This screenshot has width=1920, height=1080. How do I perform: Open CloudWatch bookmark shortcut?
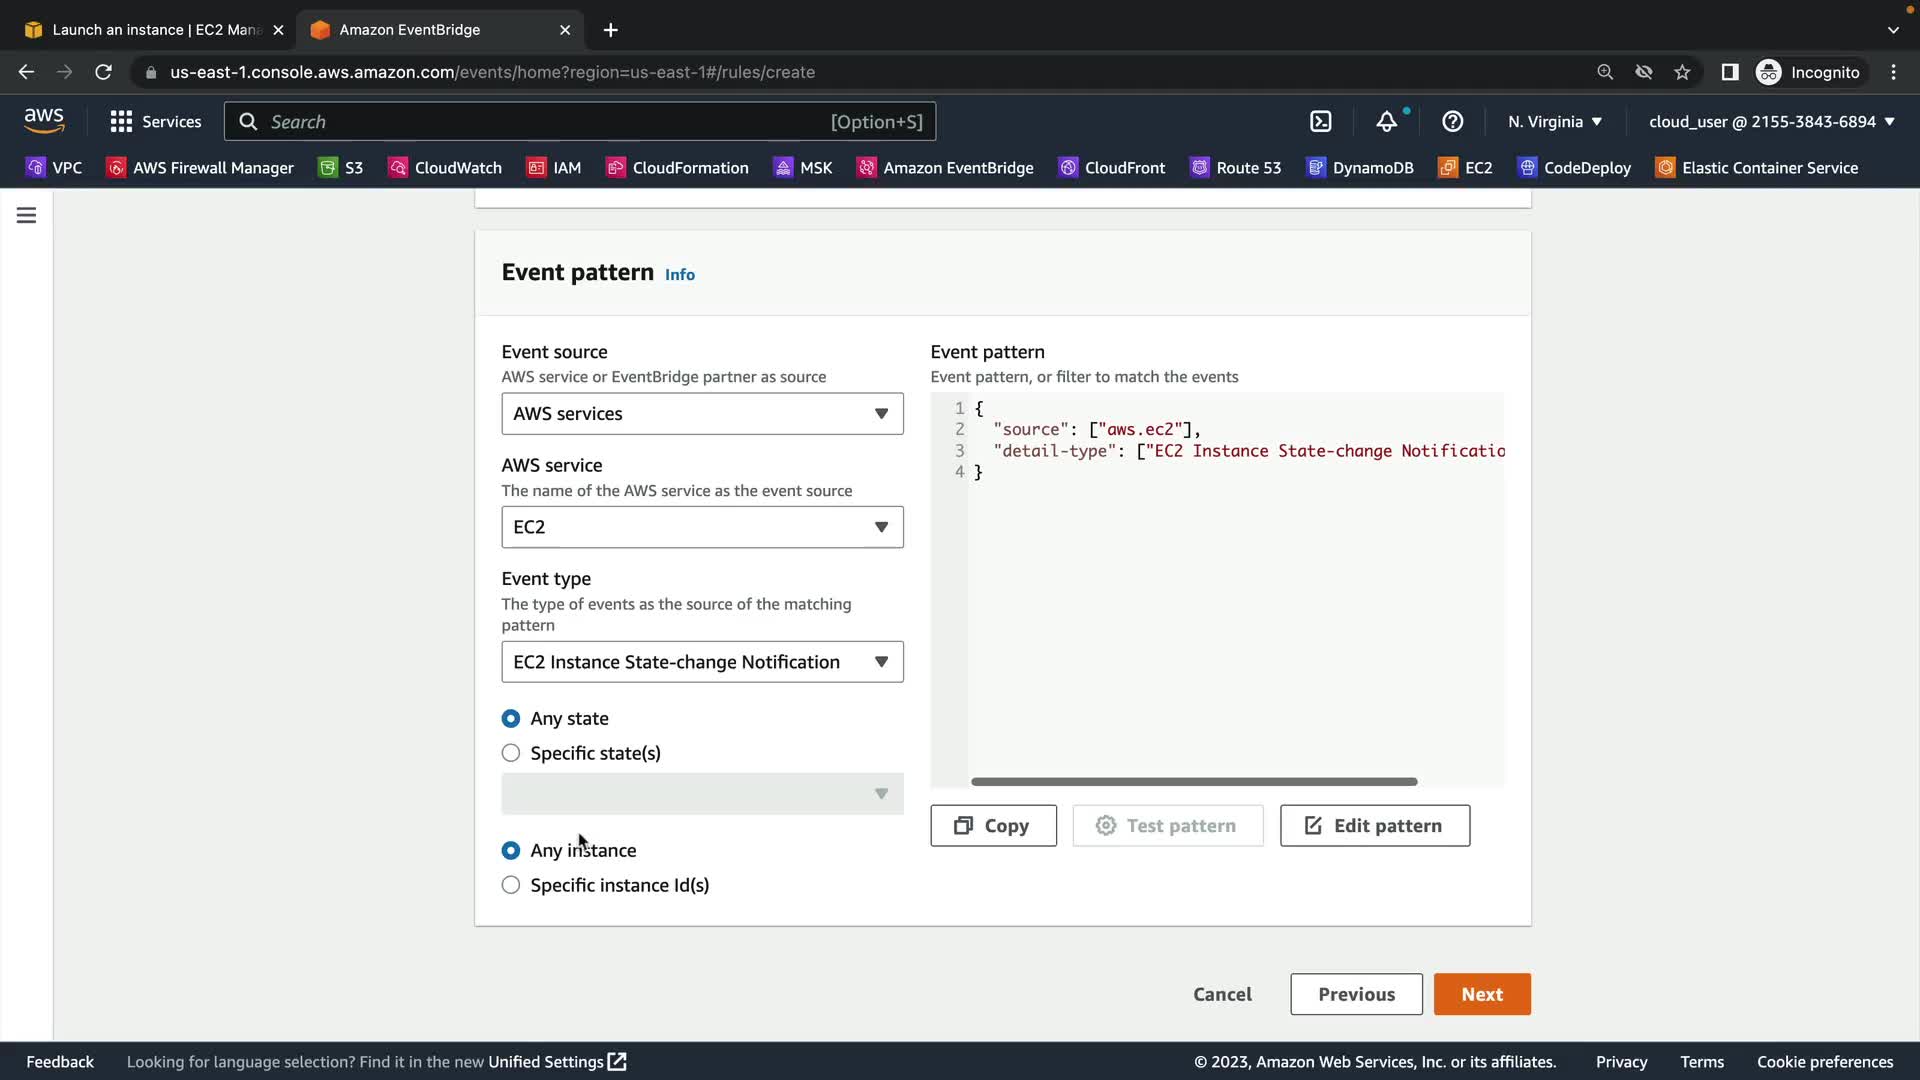(x=445, y=168)
